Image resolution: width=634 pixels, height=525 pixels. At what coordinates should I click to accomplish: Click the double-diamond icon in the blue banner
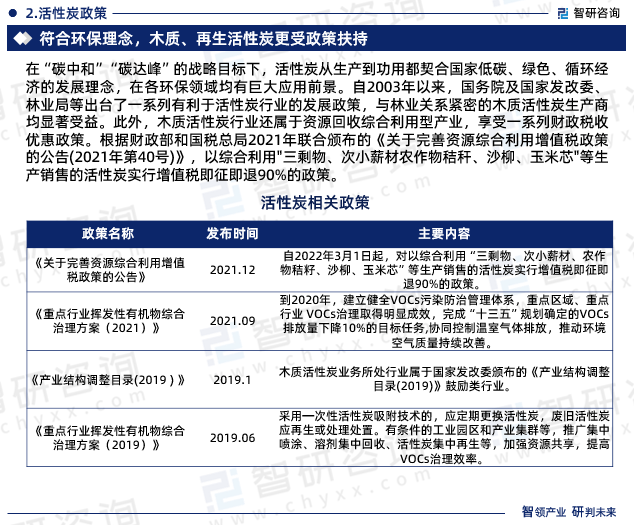[x=23, y=38]
